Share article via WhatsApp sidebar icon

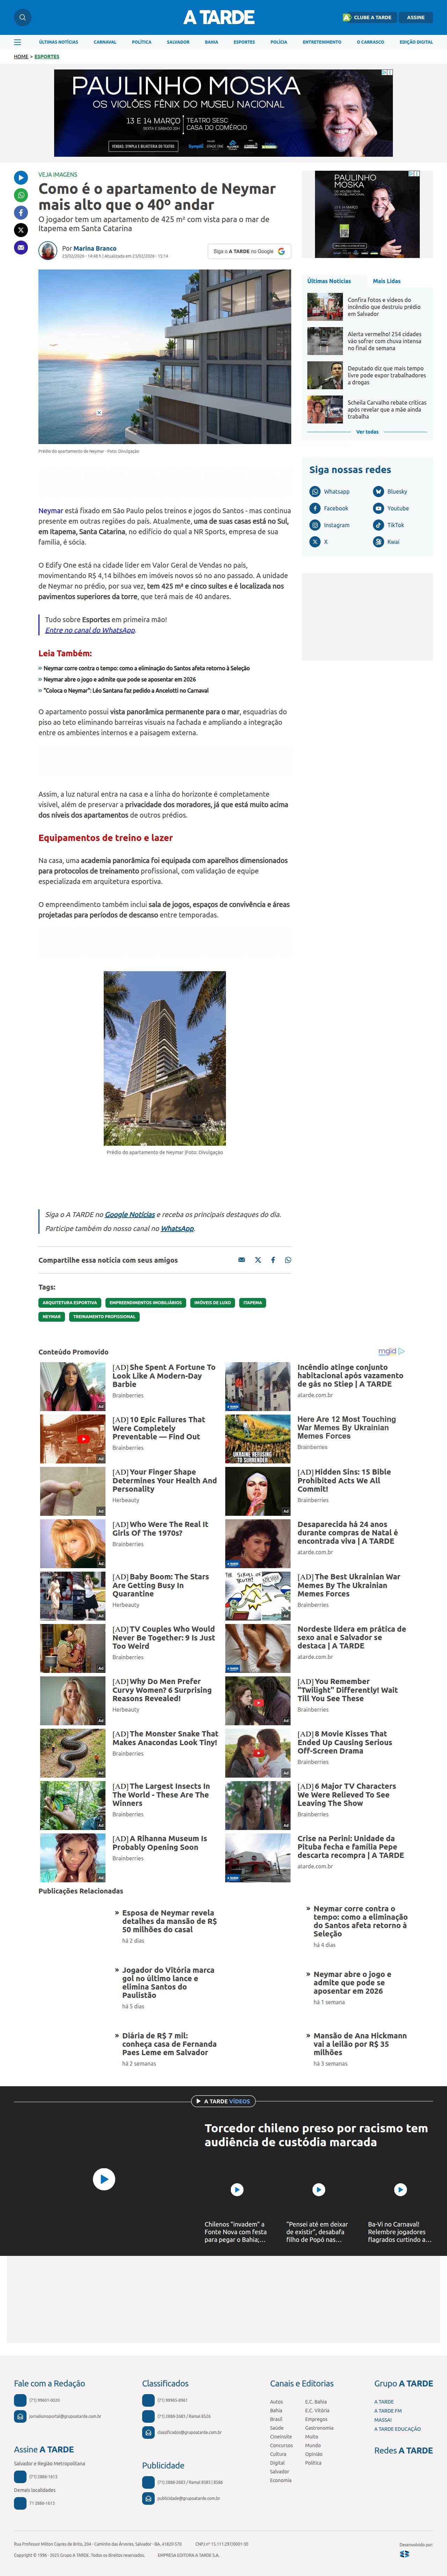[x=21, y=195]
